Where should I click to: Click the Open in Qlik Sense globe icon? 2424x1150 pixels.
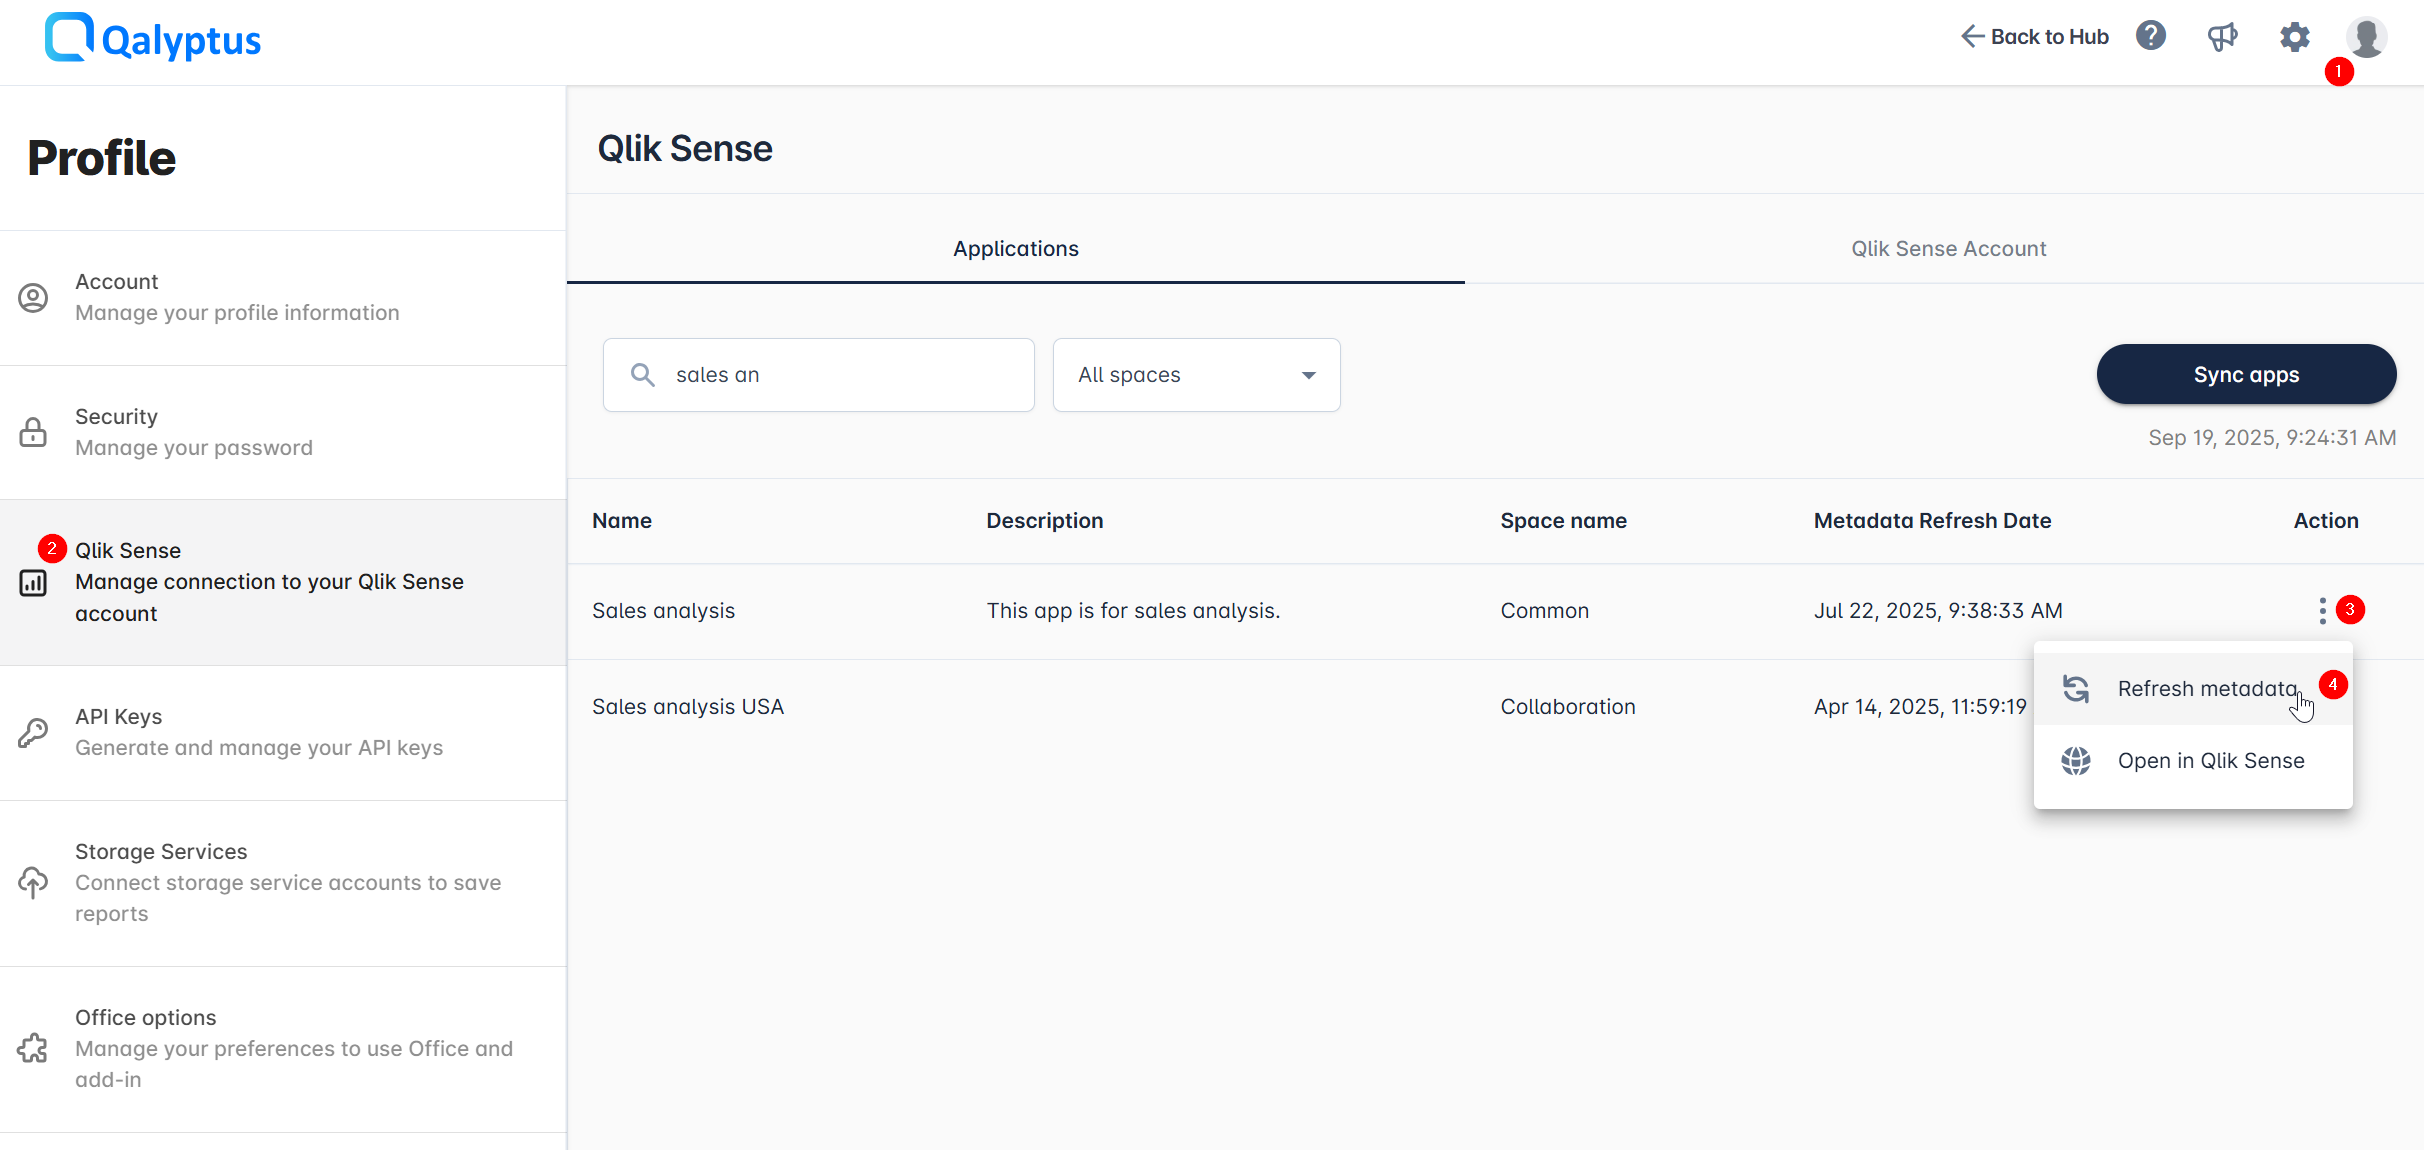pyautogui.click(x=2076, y=760)
